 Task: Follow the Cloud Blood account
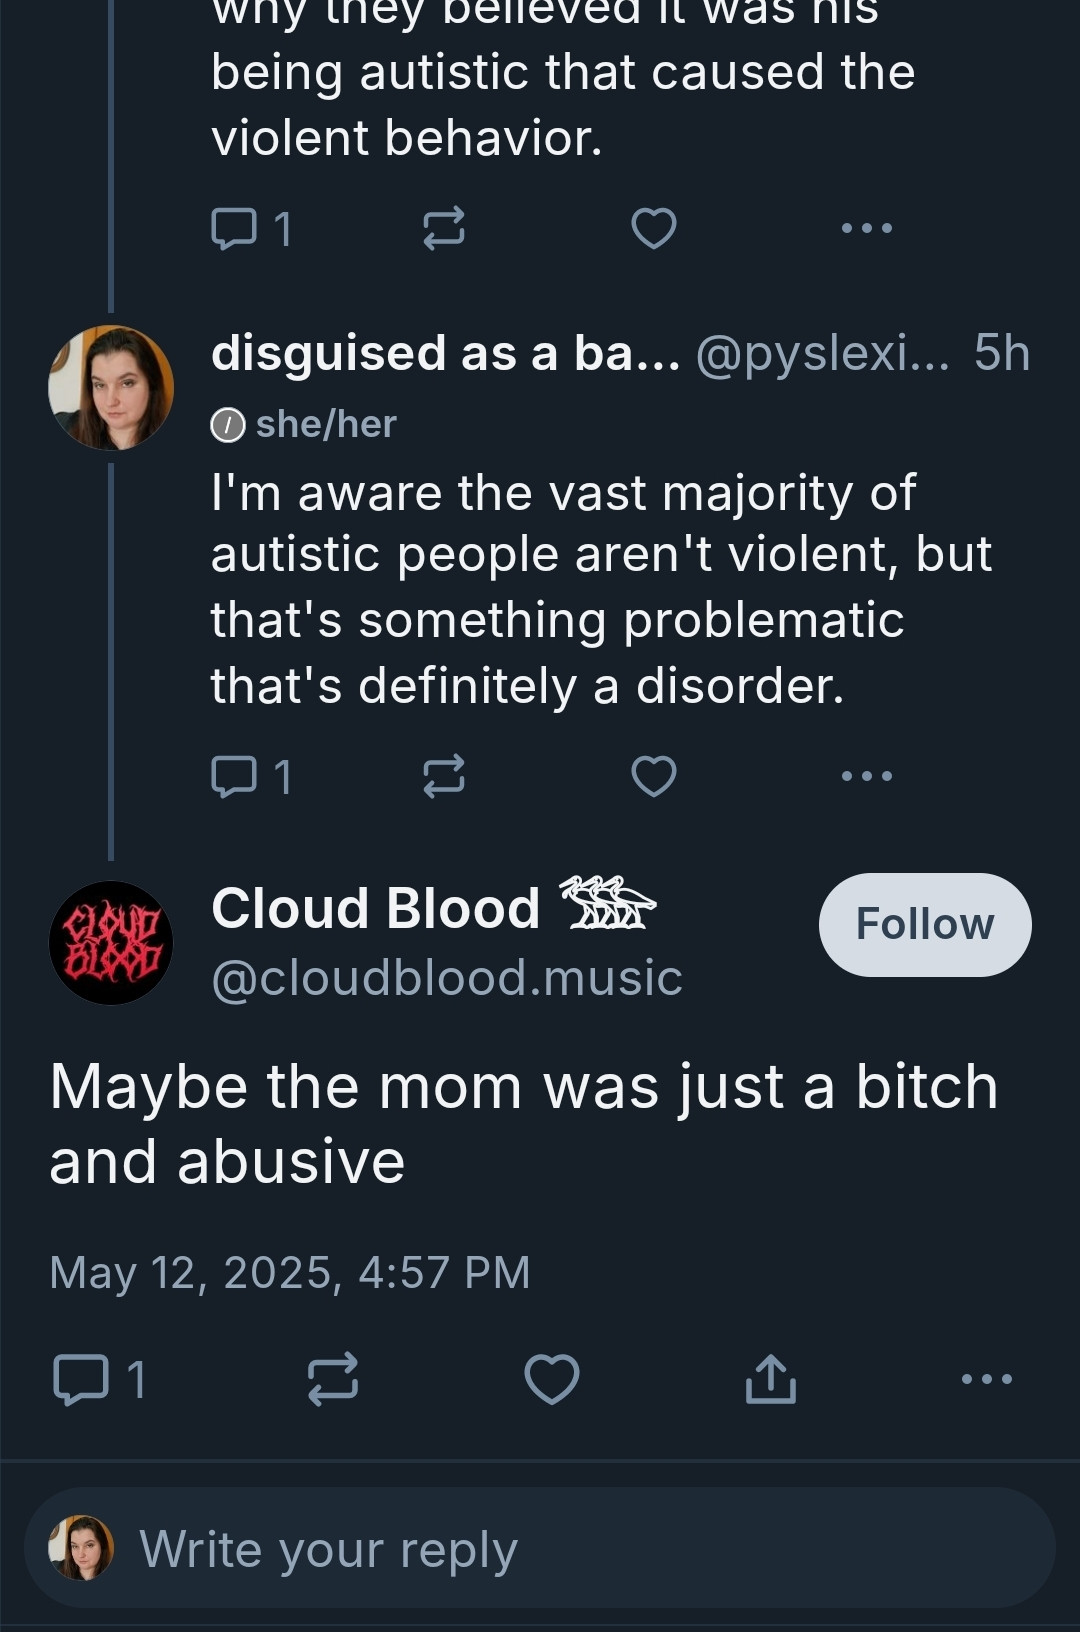tap(925, 925)
